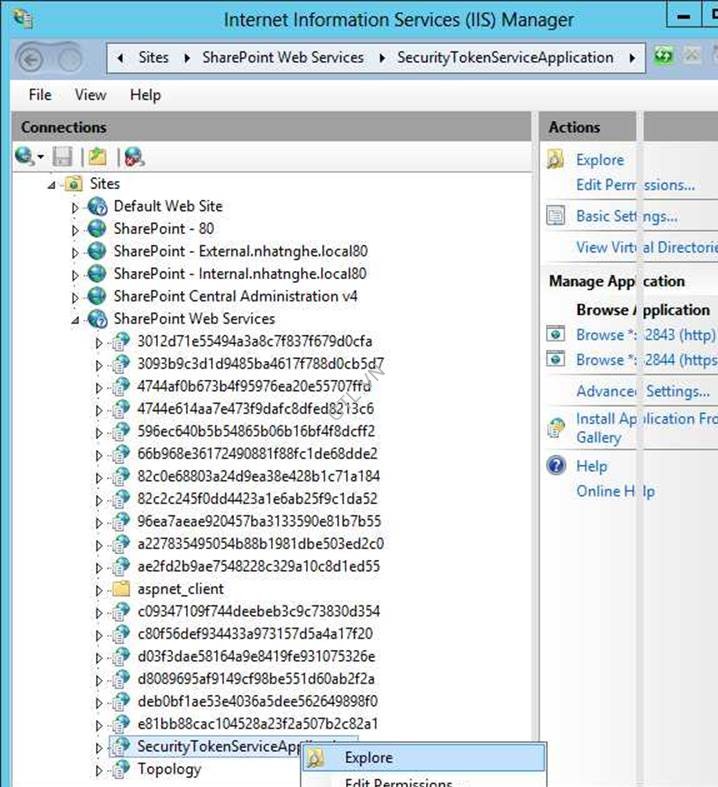Viewport: 718px width, 787px height.
Task: Expand the SharePoint - 80 node
Action: click(75, 230)
